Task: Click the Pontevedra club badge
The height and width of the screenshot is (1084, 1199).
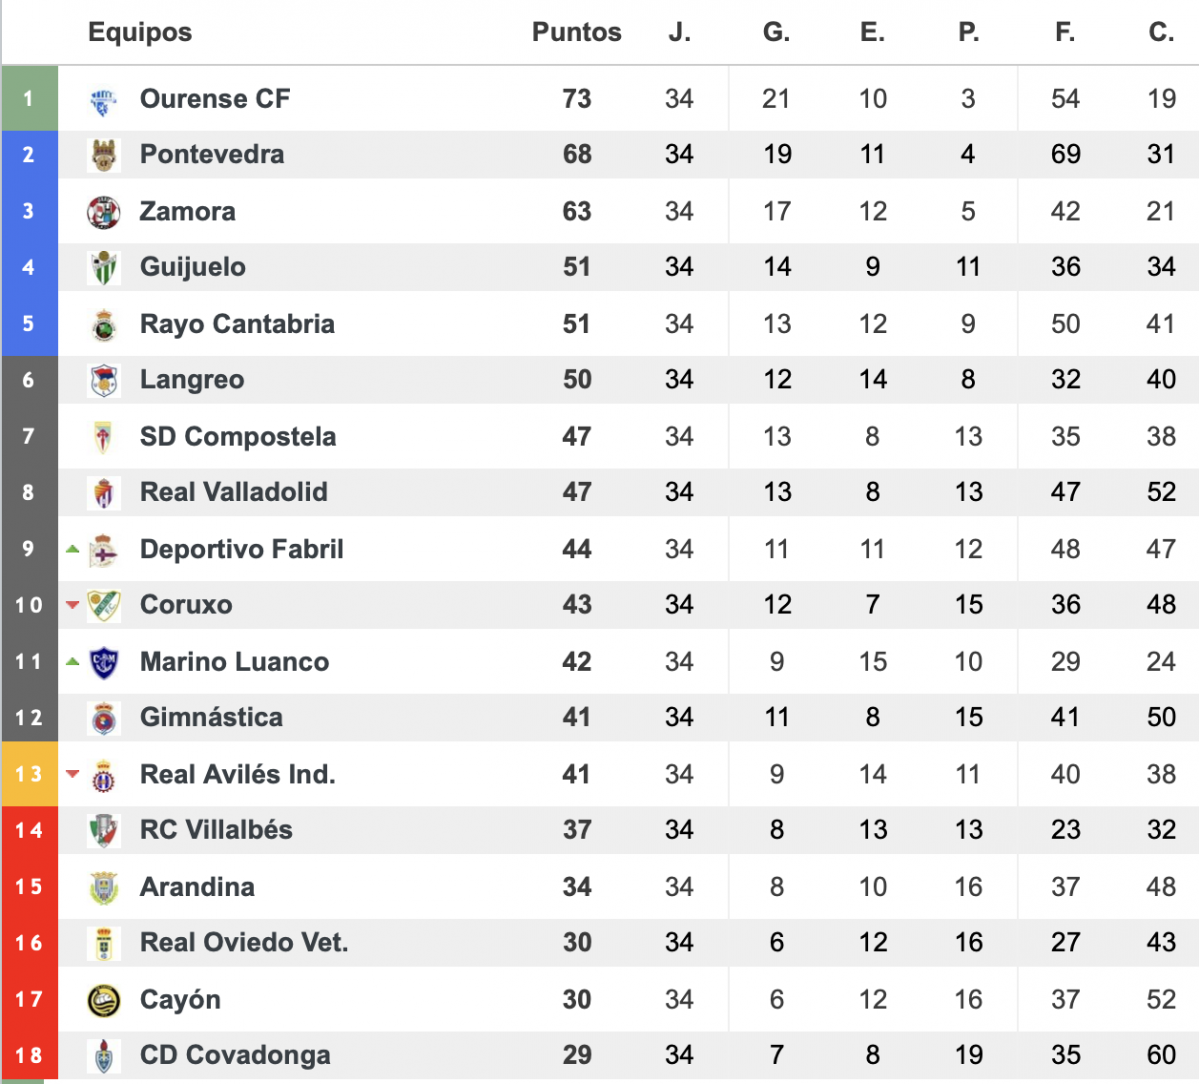Action: pos(103,155)
